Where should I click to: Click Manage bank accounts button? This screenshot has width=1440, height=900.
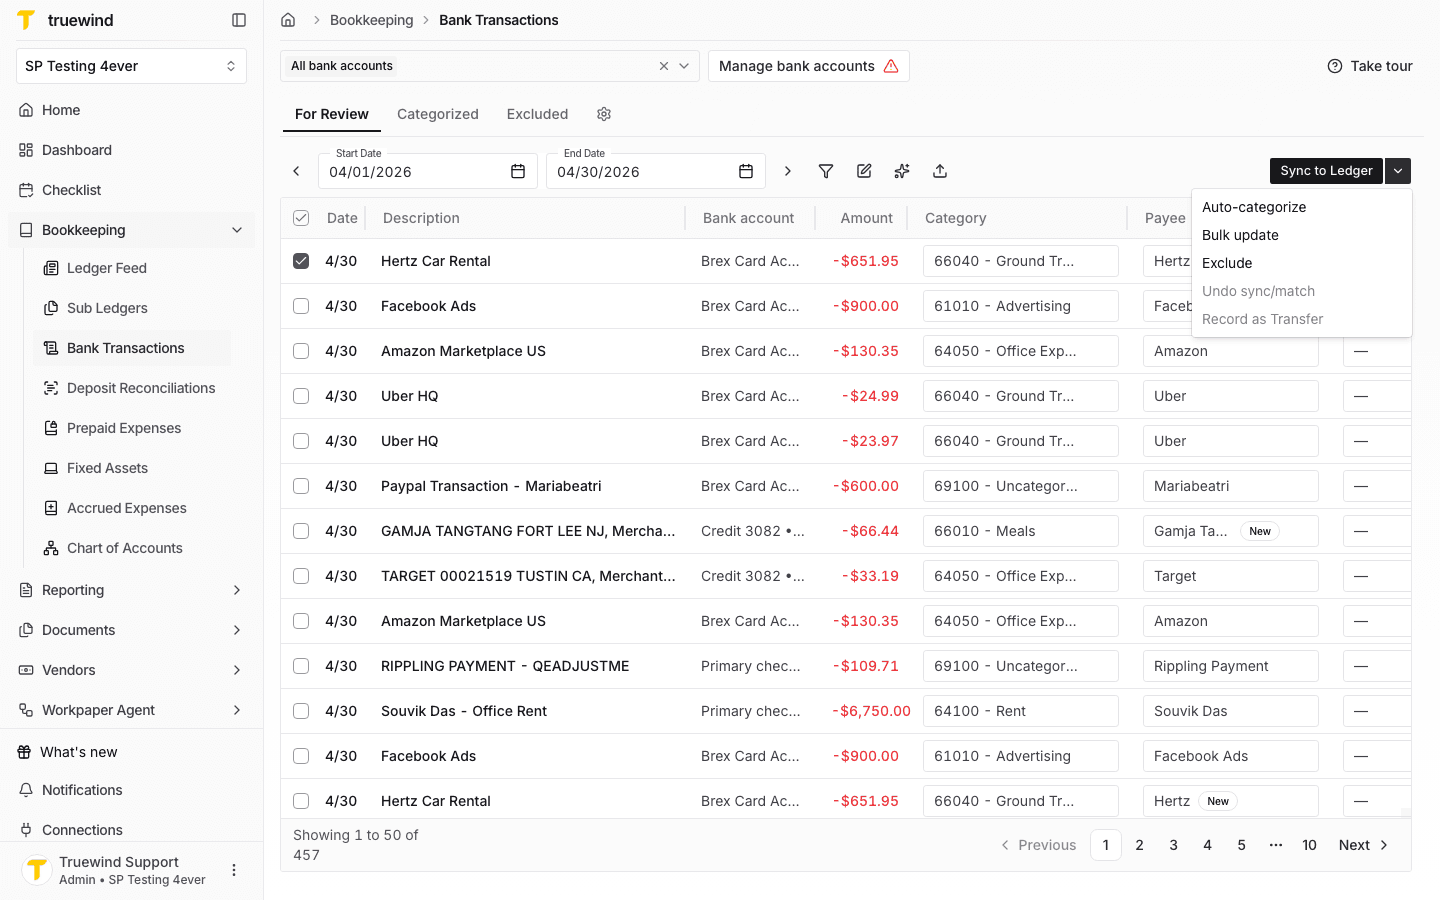pos(809,66)
